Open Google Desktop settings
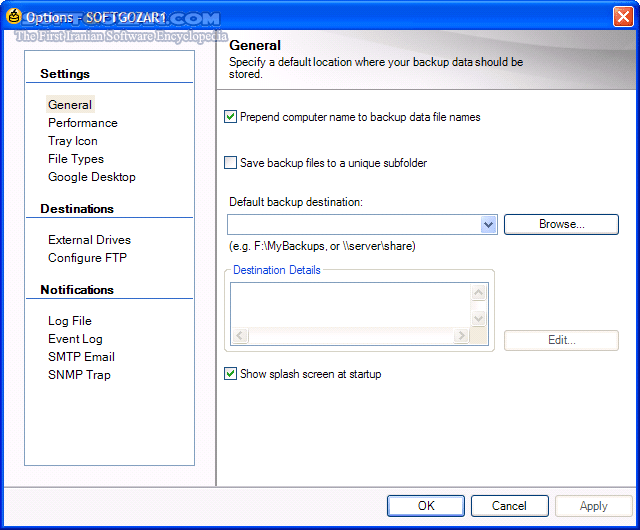The image size is (640, 530). pos(92,177)
